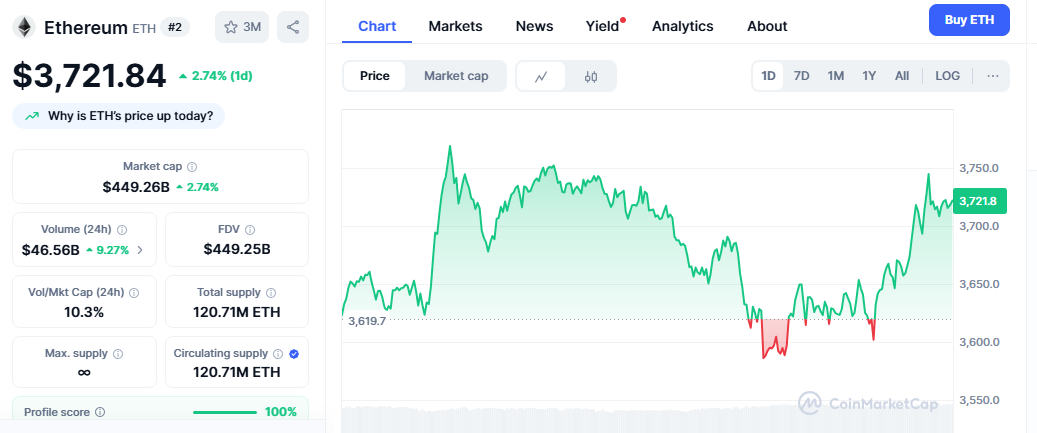
Task: Click the Profile score progress bar
Action: coord(224,412)
